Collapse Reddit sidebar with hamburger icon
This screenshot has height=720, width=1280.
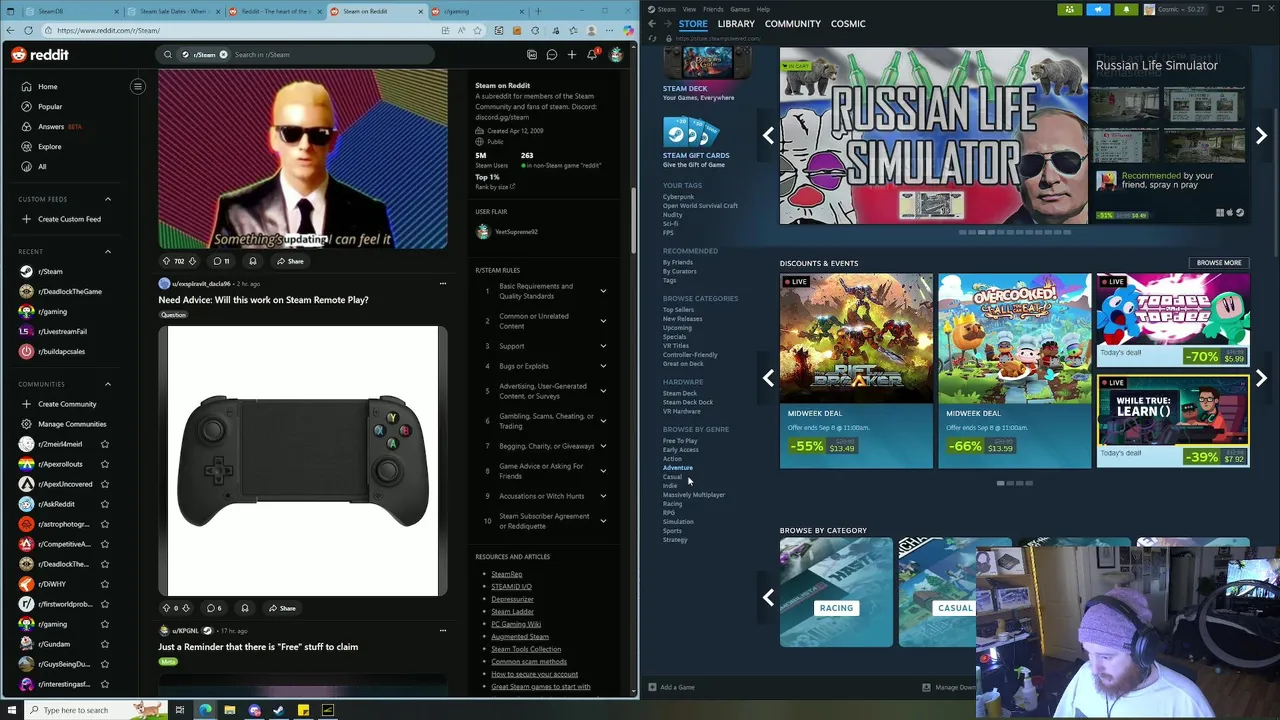point(138,87)
